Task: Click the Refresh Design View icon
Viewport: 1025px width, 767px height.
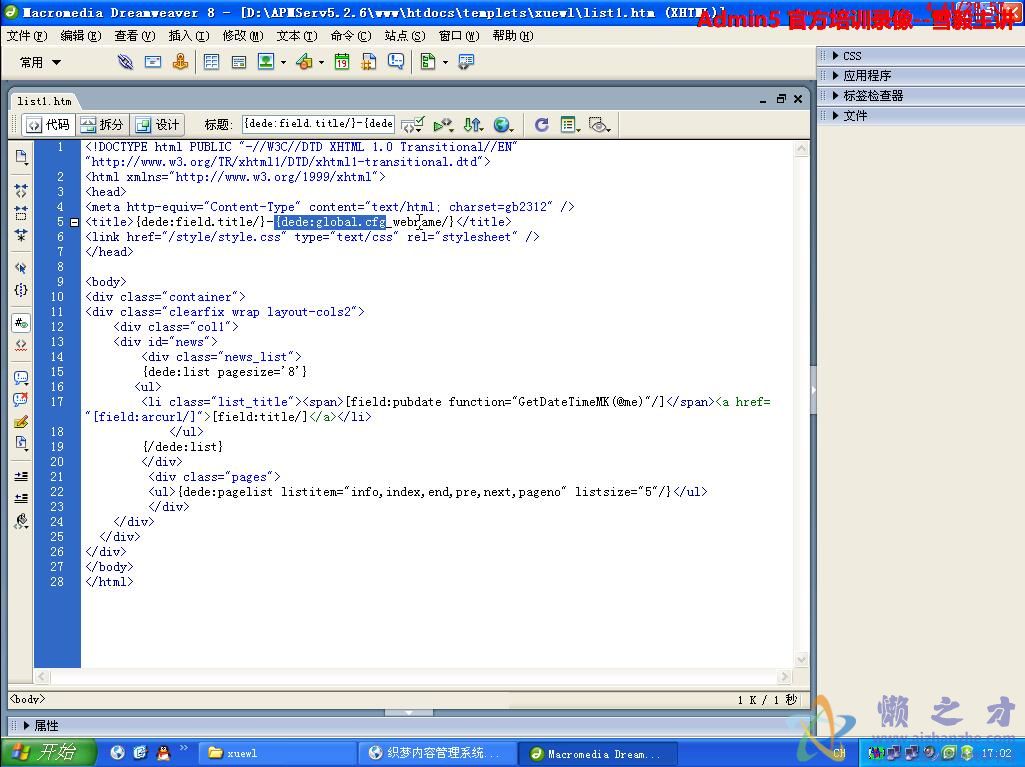Action: pos(541,125)
